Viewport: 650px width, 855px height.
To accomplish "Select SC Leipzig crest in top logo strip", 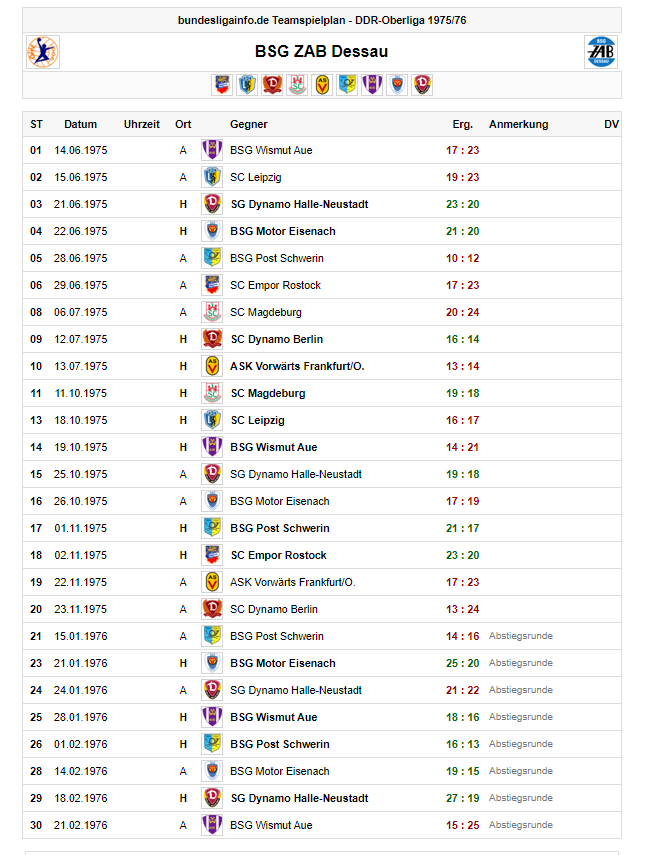I will click(x=247, y=85).
